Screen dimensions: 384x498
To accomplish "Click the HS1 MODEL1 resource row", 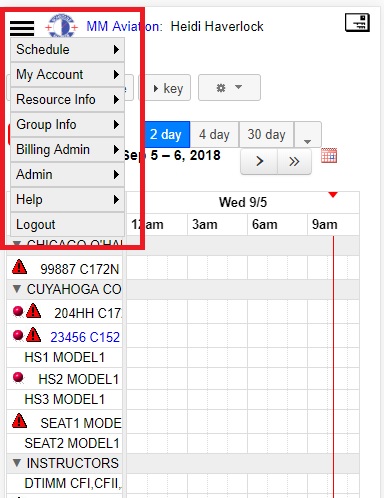I will [65, 357].
